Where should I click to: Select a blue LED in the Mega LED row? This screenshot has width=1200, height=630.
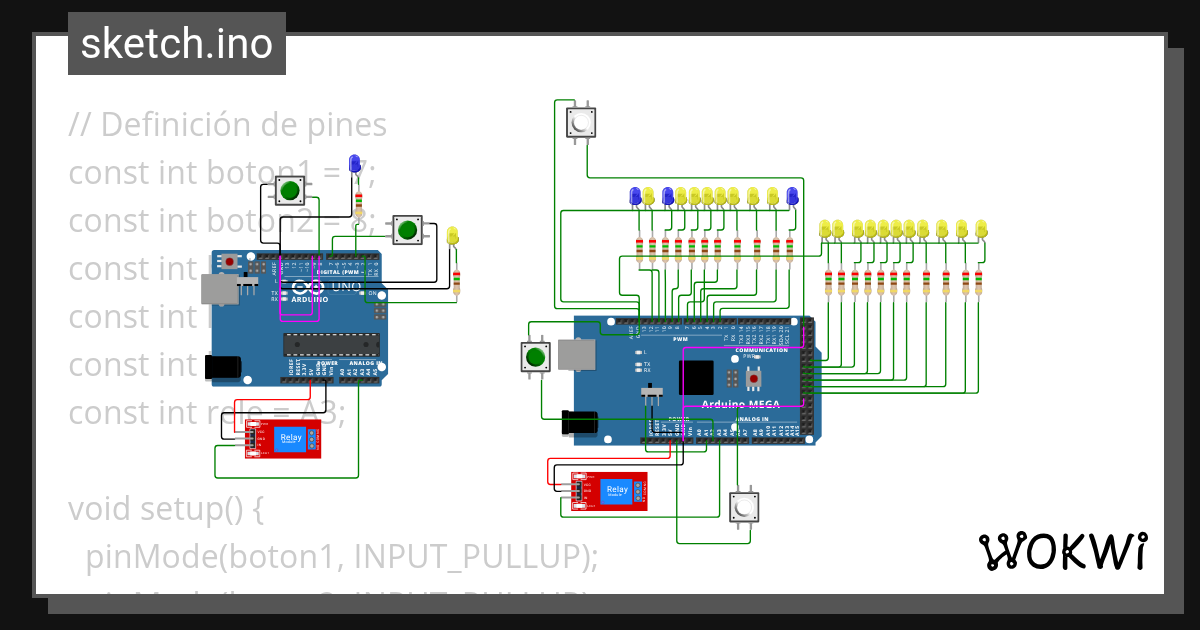coord(635,196)
